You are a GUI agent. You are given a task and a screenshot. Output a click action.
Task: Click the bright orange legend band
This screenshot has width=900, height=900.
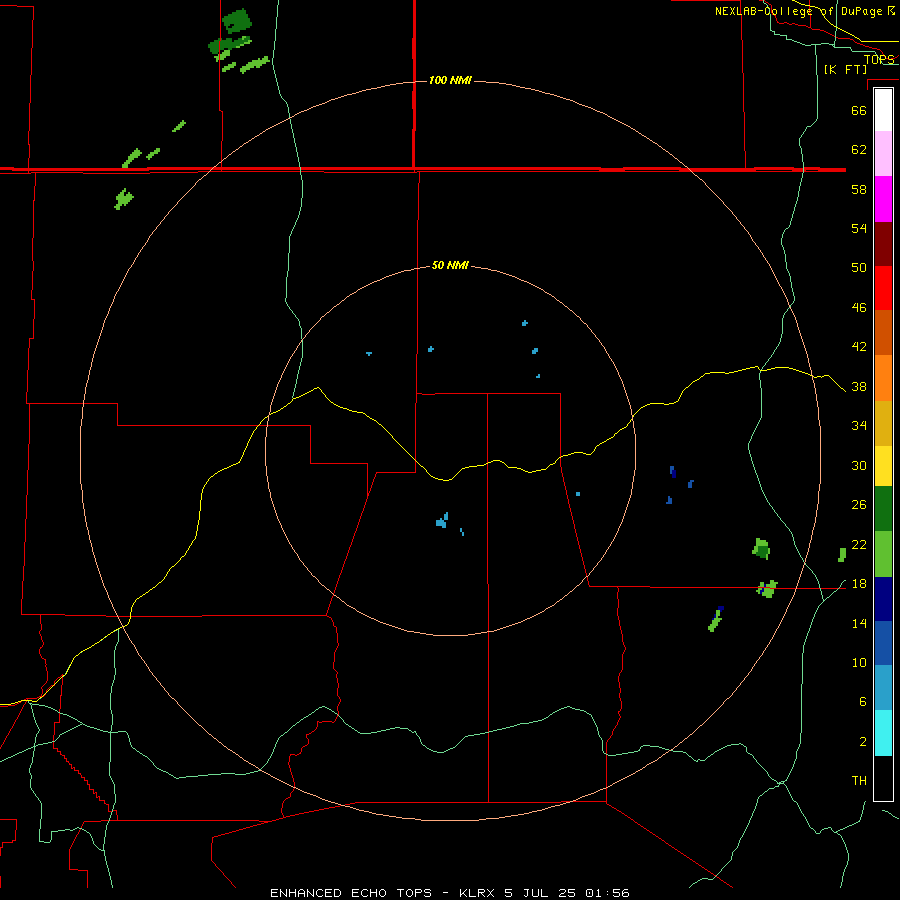click(883, 378)
